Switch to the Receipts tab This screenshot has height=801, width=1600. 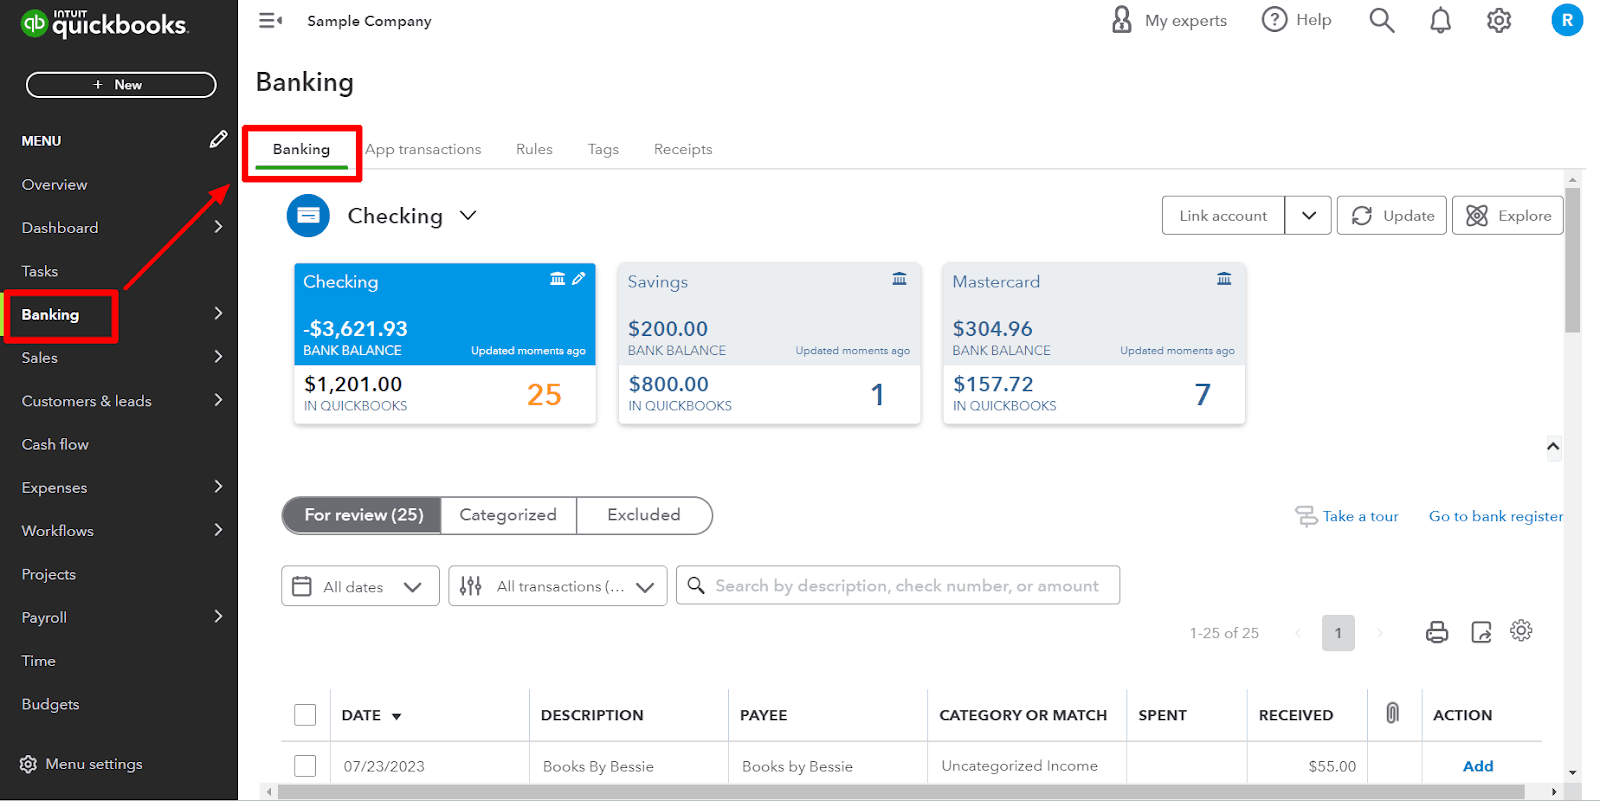683,149
